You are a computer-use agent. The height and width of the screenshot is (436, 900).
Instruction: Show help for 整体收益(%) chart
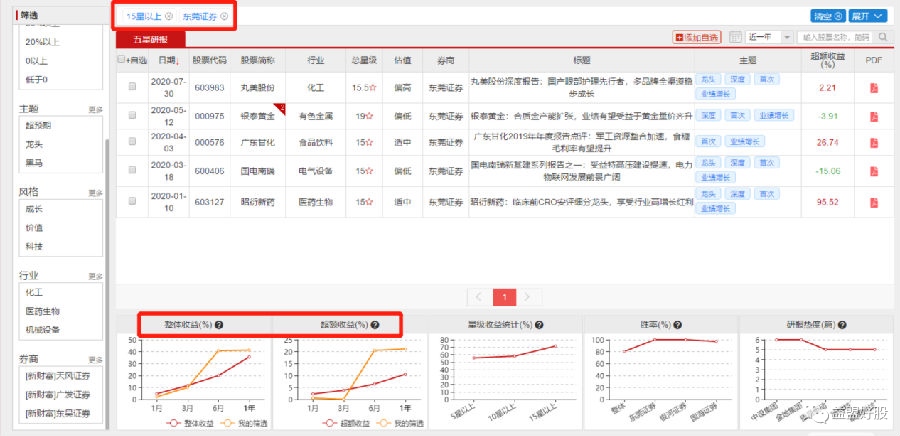pyautogui.click(x=219, y=325)
